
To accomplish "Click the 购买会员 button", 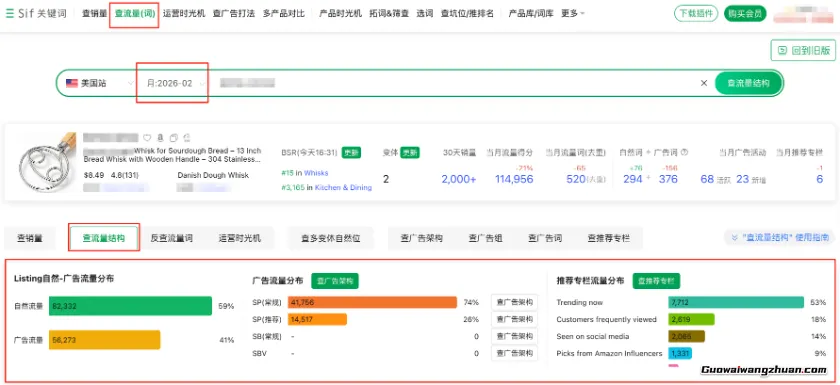I will pyautogui.click(x=745, y=14).
